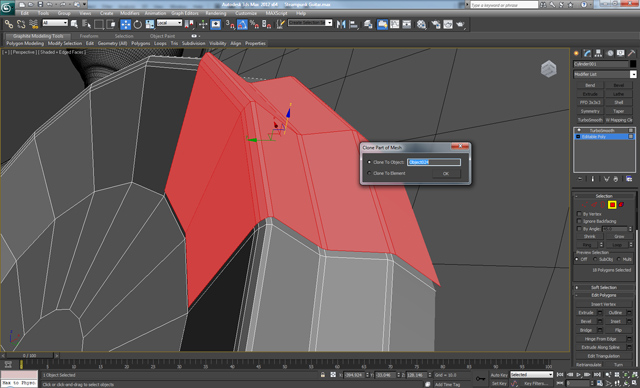The width and height of the screenshot is (640, 388).
Task: Enable the By Vertex checkbox
Action: [x=579, y=214]
